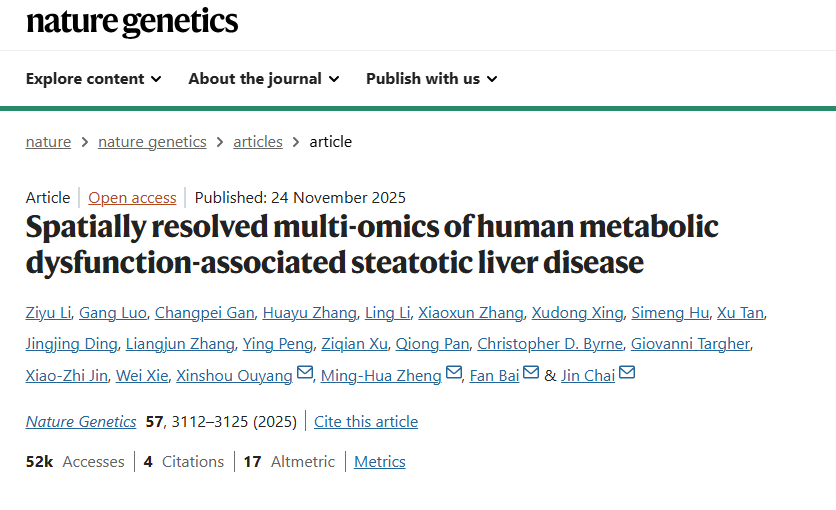Screen dimensions: 836x510
Task: Click the Nature Genetics logo
Action: [132, 21]
